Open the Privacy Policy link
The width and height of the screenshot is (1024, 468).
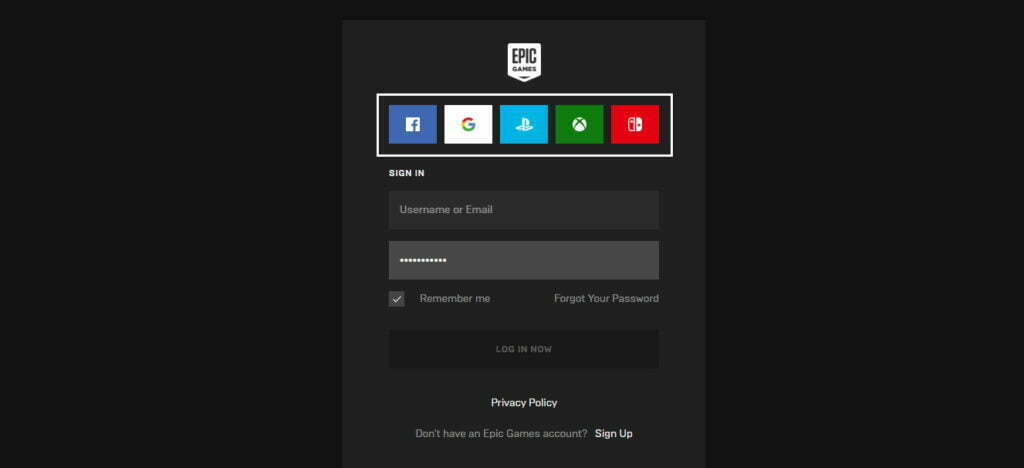click(524, 403)
